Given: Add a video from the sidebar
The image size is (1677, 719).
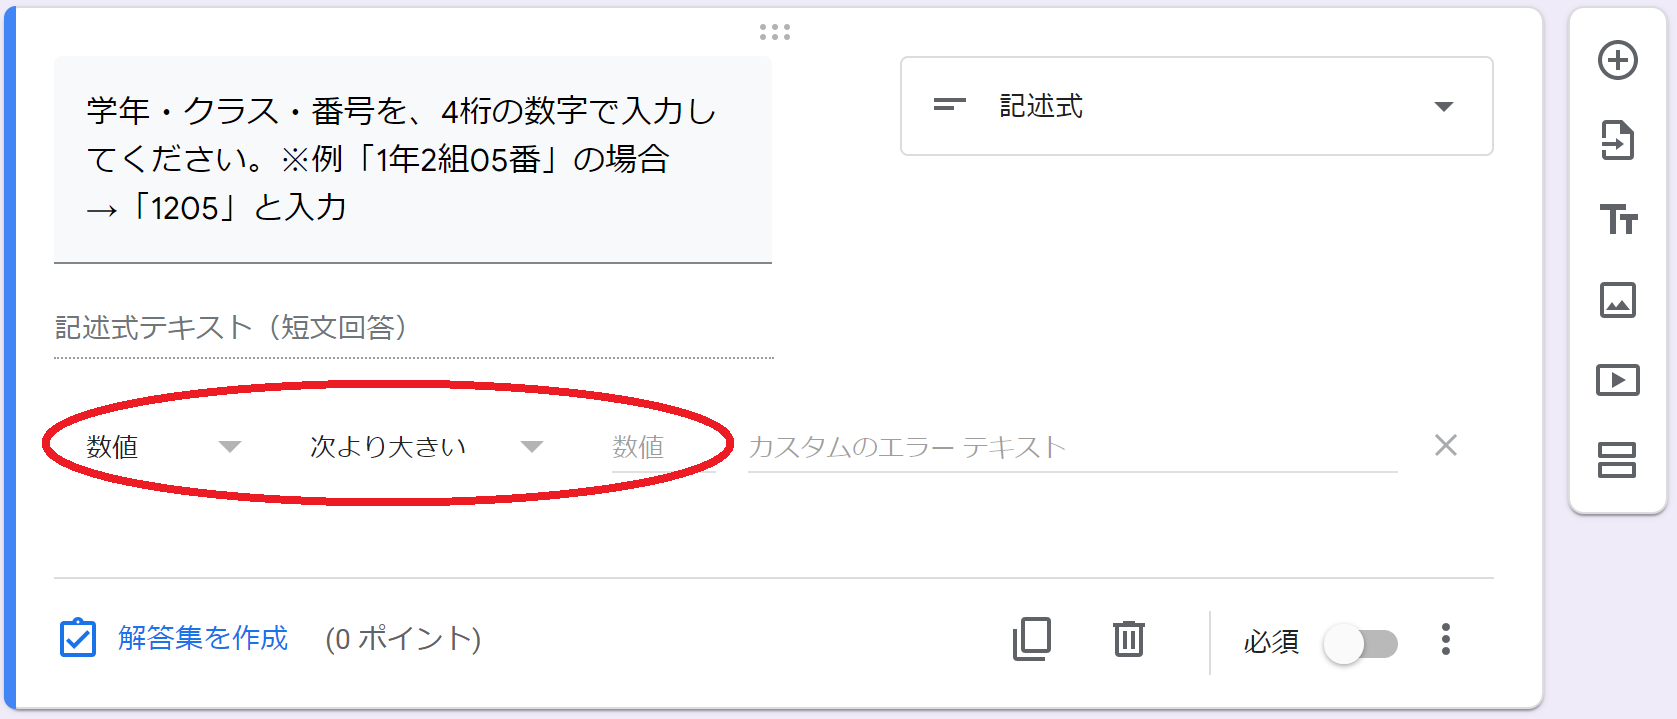Looking at the screenshot, I should pos(1617,380).
